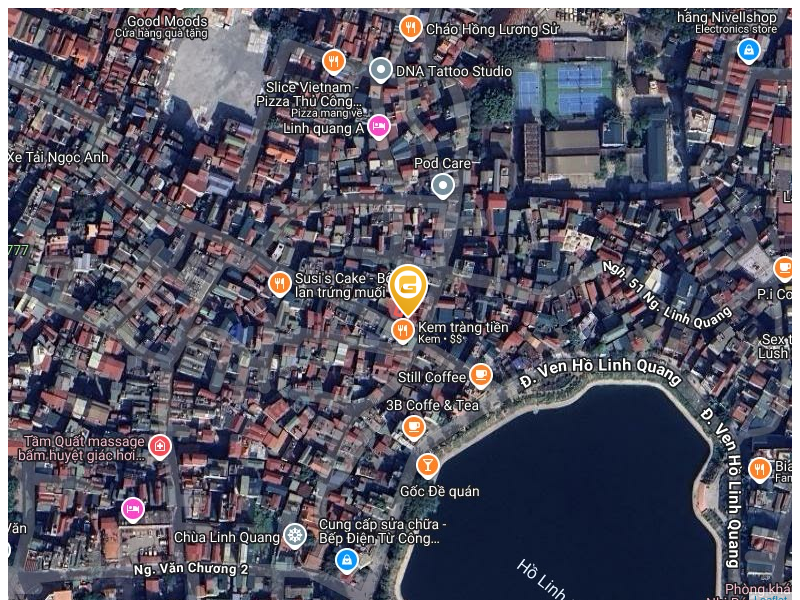Click the Good Moods gift shop label

click(x=167, y=21)
